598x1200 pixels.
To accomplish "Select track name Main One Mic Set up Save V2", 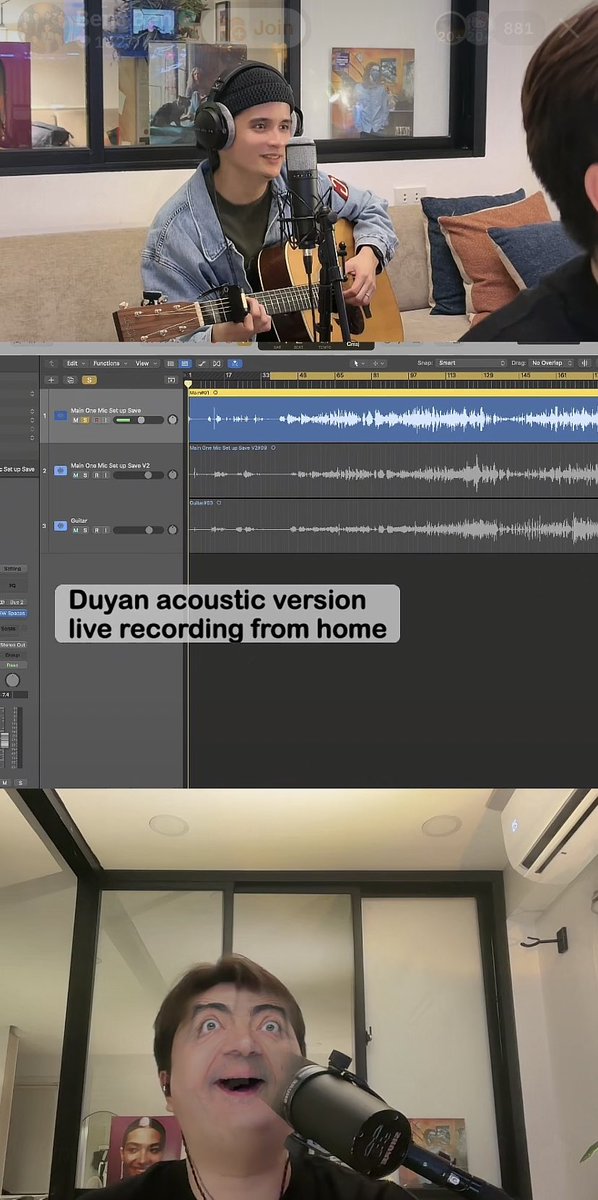I will 110,465.
